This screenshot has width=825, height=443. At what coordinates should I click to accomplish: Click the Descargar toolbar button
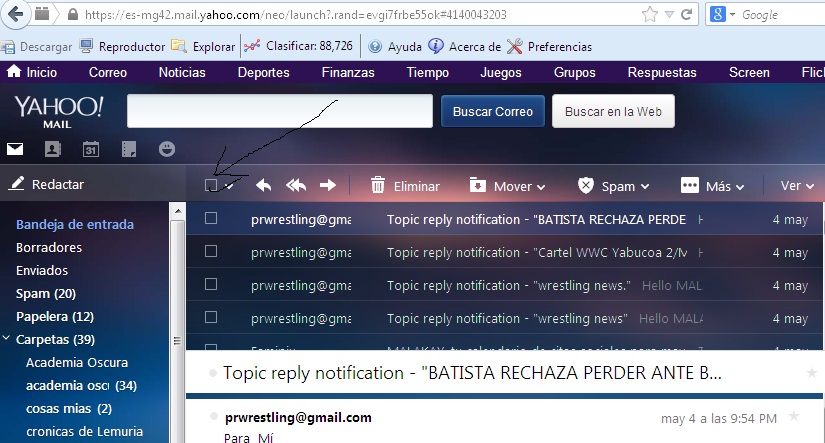click(x=36, y=47)
